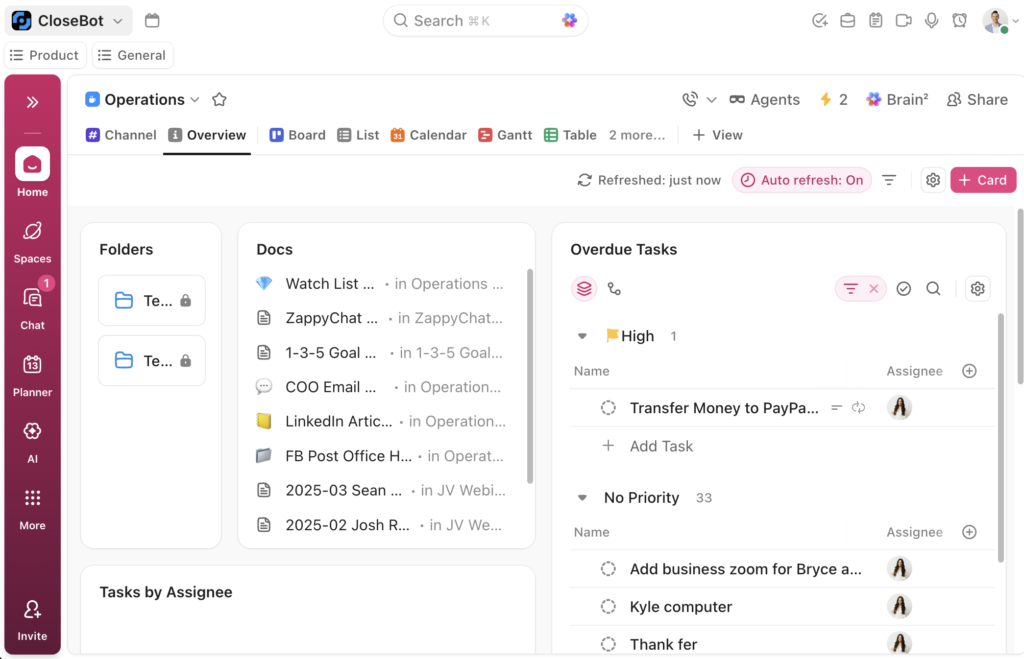Search within Overdue Tasks magnifier icon

tap(933, 289)
